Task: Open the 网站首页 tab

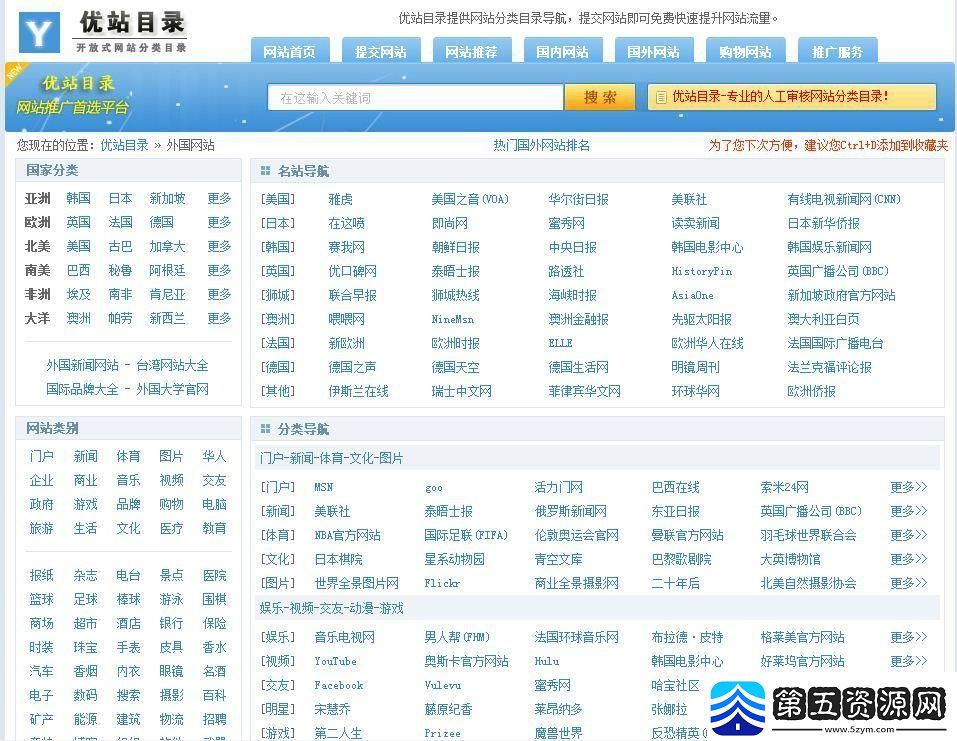Action: [x=290, y=52]
